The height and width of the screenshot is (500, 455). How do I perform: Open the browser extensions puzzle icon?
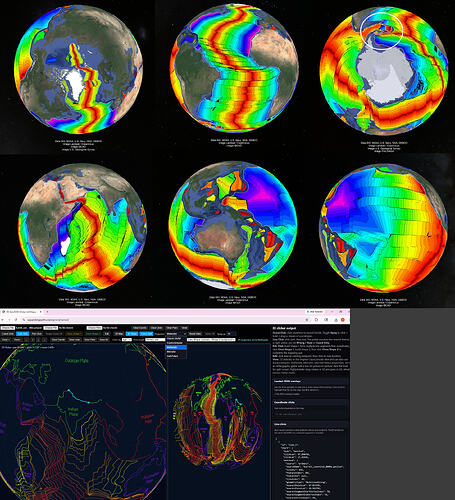pyautogui.click(x=316, y=320)
